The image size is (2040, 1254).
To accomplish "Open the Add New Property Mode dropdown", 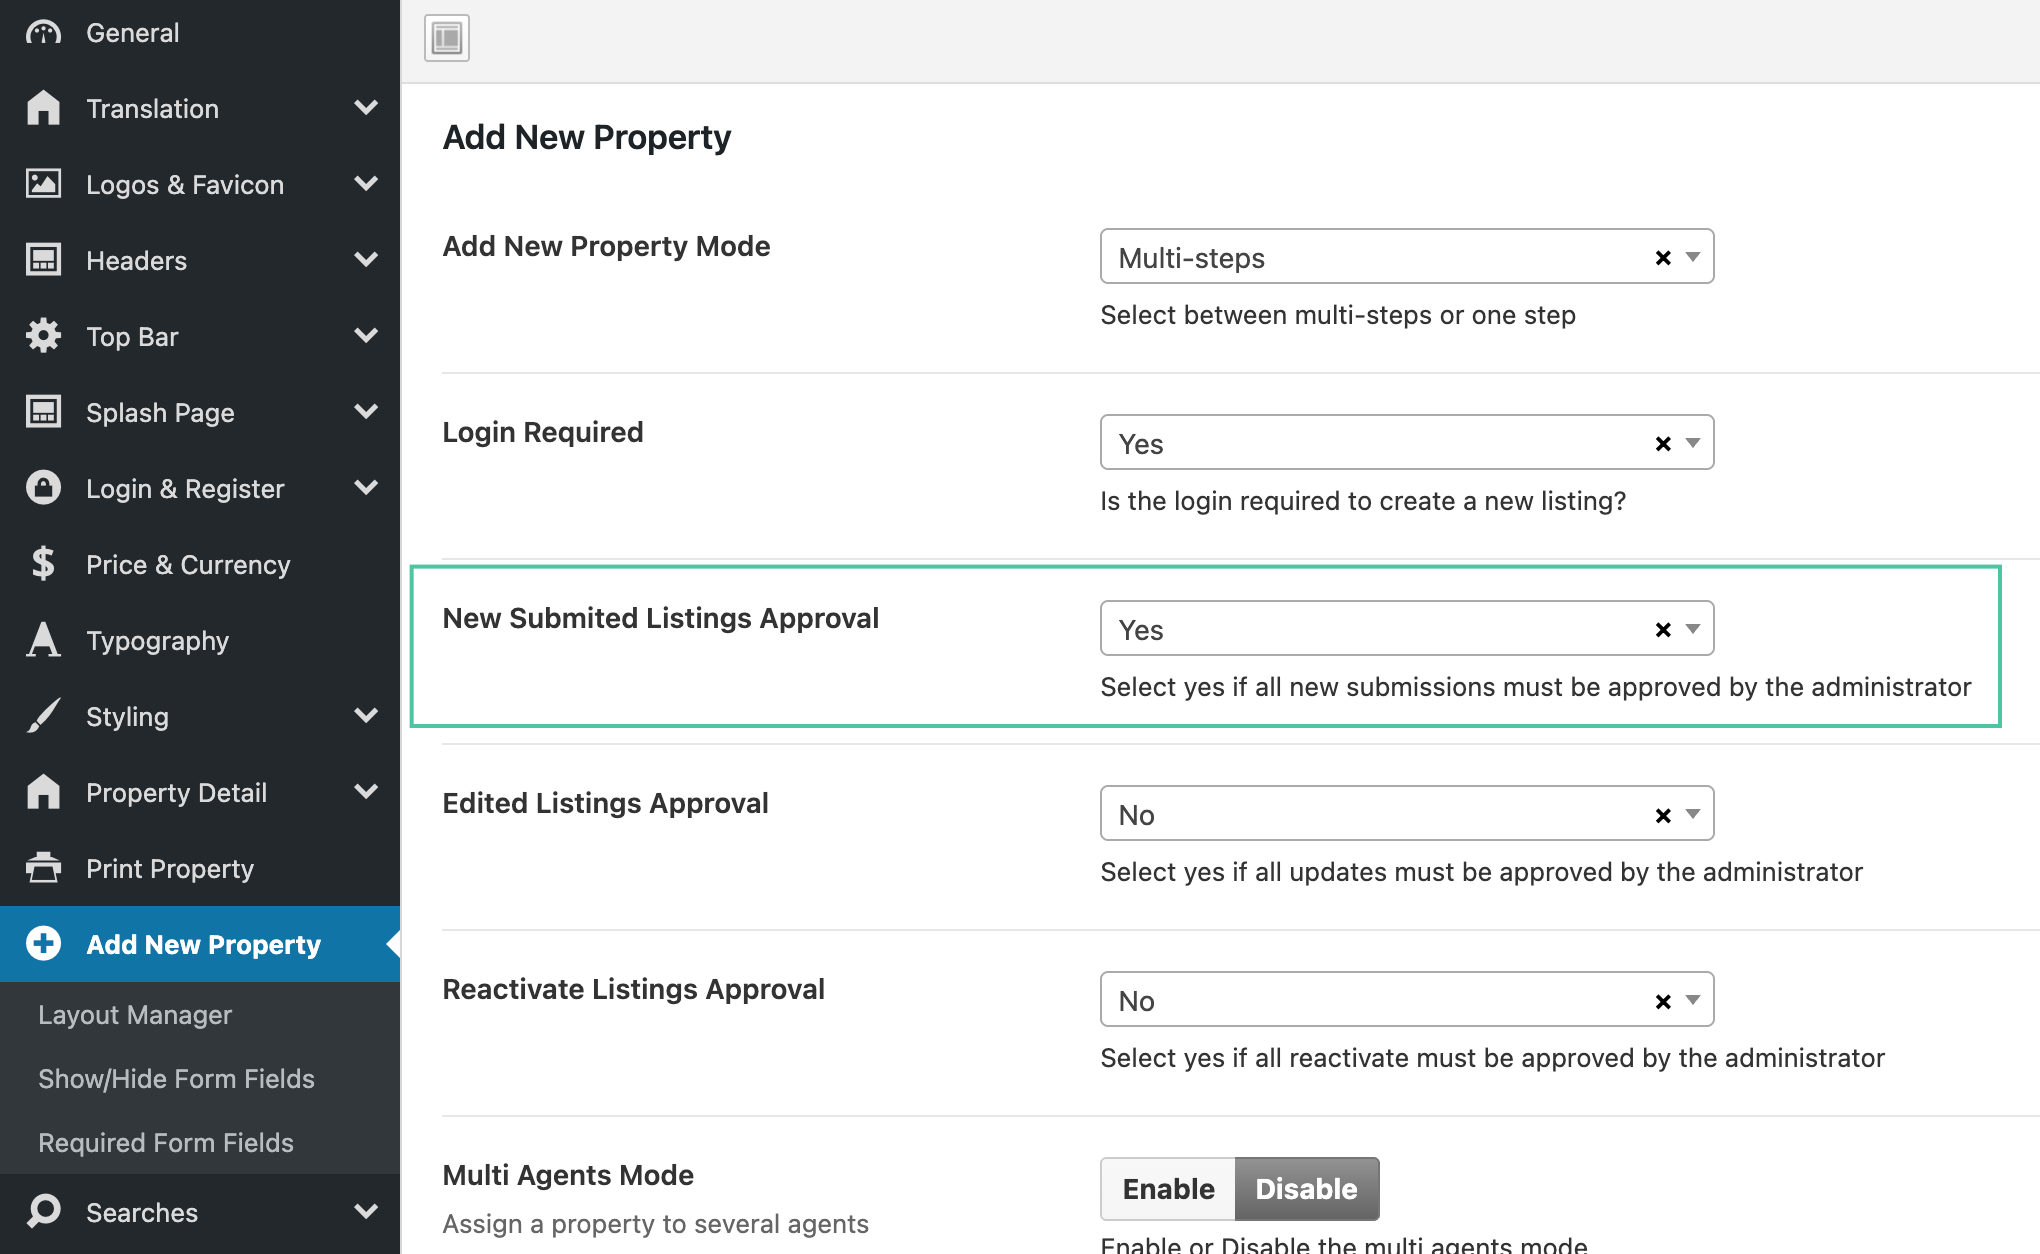I will tap(1692, 257).
